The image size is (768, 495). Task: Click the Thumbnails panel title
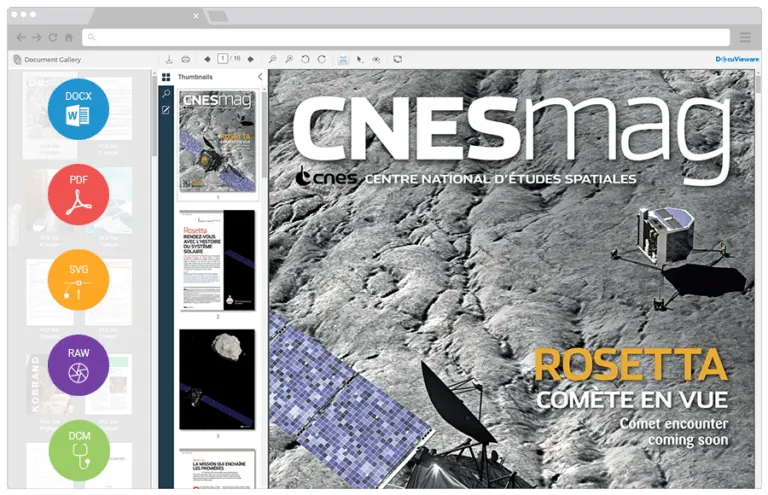(195, 77)
